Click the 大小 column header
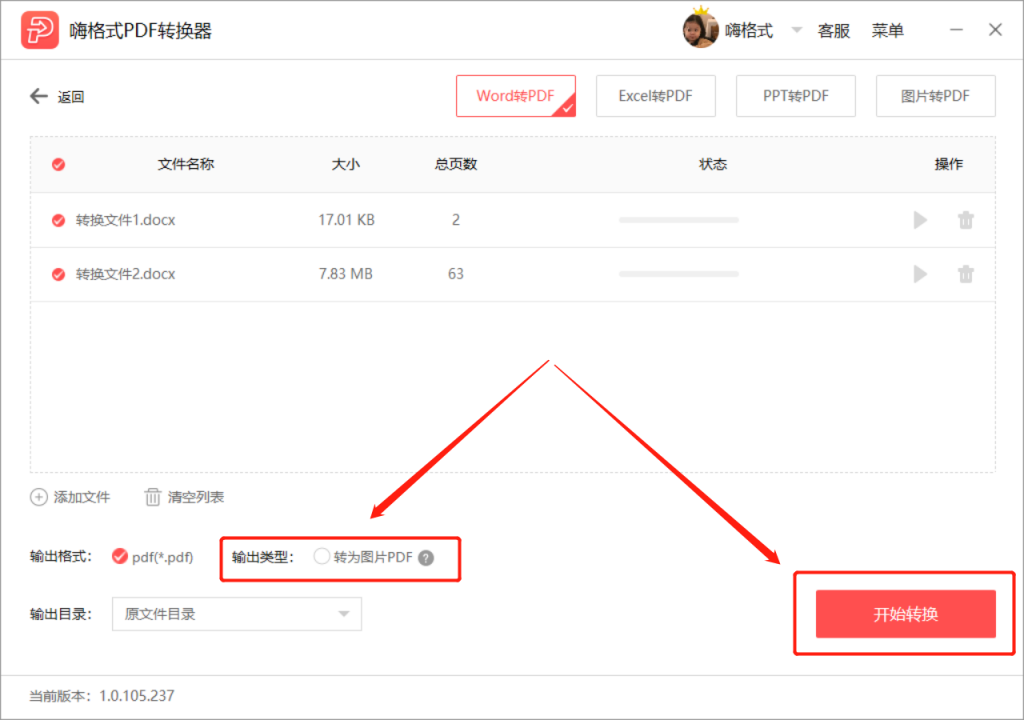 pyautogui.click(x=345, y=165)
